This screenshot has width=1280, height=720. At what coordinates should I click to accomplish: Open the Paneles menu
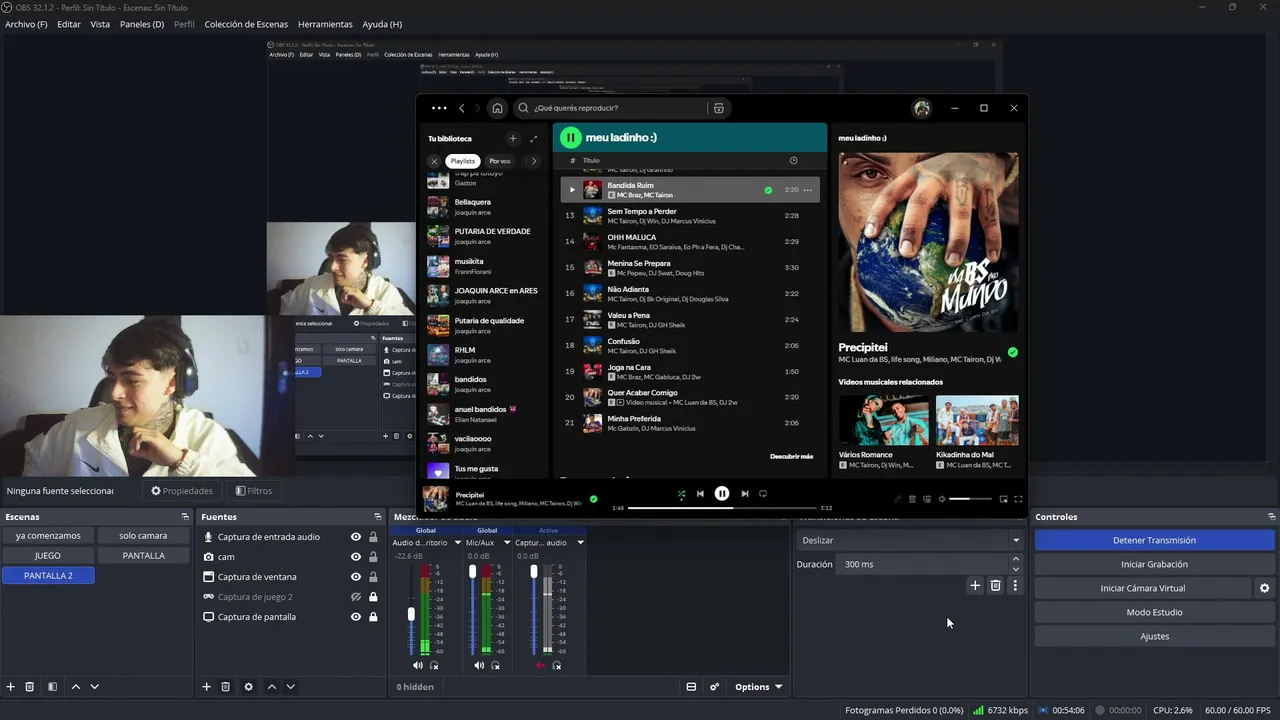(x=142, y=24)
